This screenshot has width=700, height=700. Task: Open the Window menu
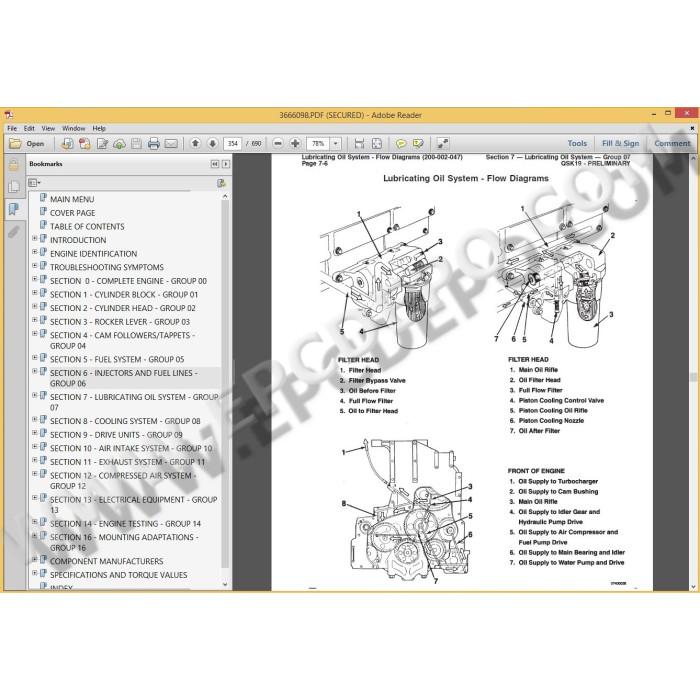(x=73, y=128)
